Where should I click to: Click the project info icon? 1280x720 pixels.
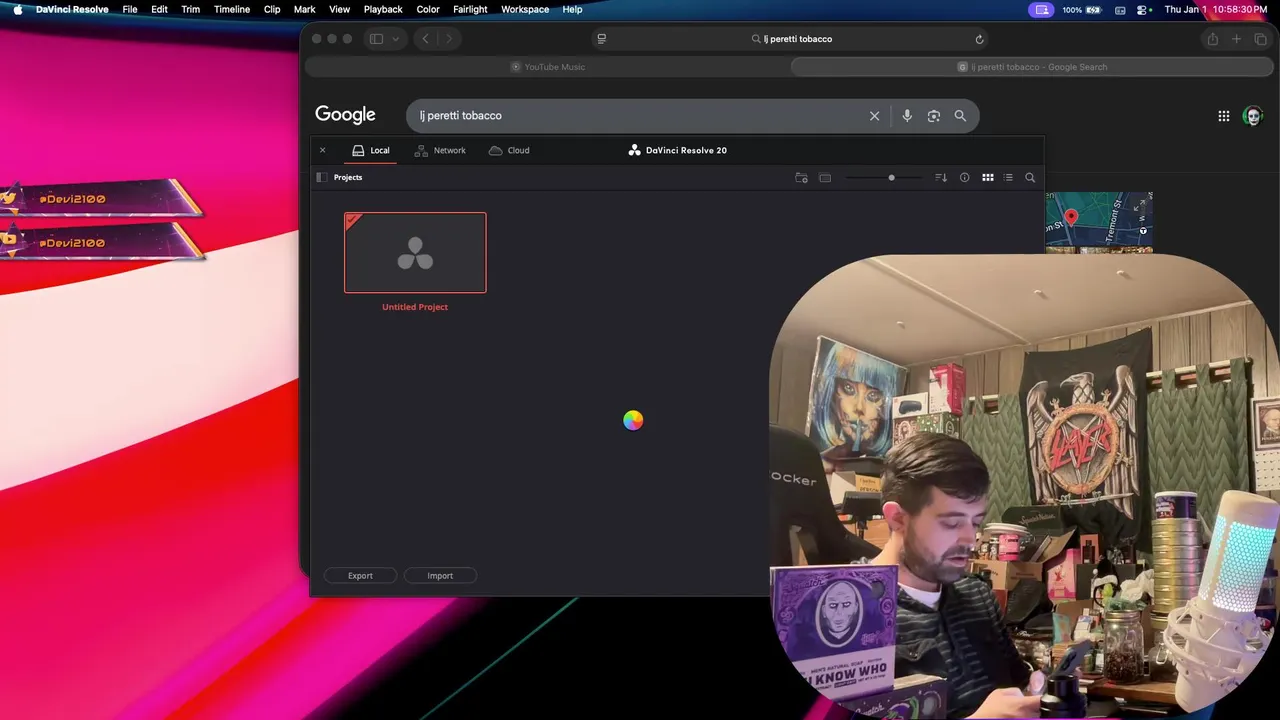point(964,178)
